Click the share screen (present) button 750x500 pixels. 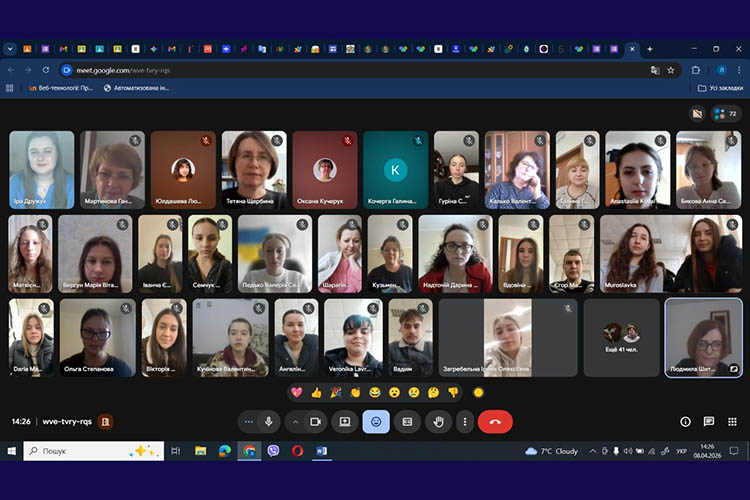pos(345,422)
